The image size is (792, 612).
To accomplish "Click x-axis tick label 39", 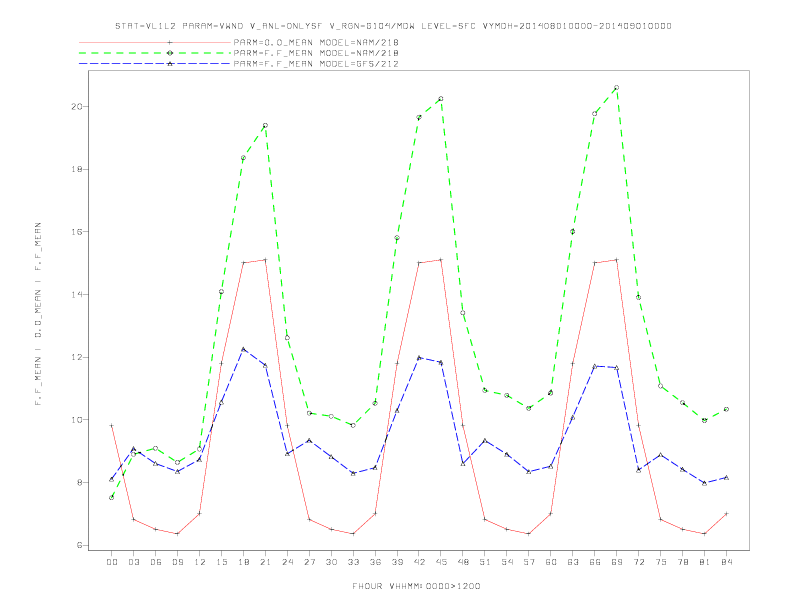I will [397, 562].
